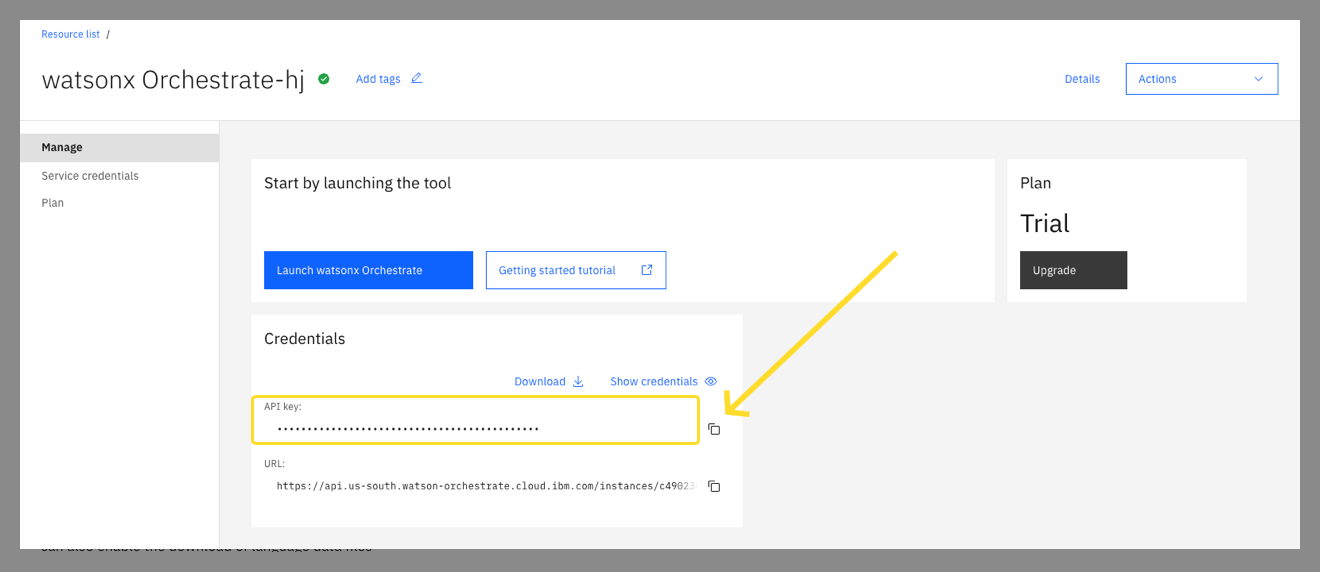Click the masked API key field
The width and height of the screenshot is (1320, 572).
475,420
